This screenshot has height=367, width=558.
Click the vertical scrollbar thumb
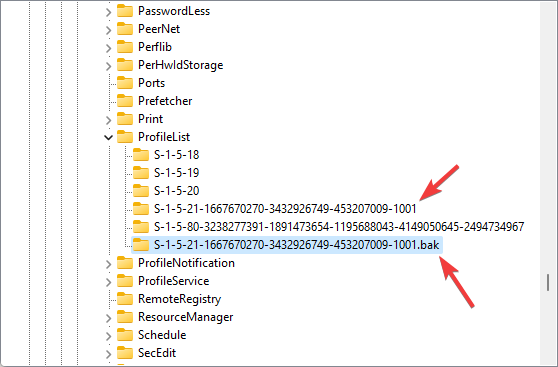(548, 282)
